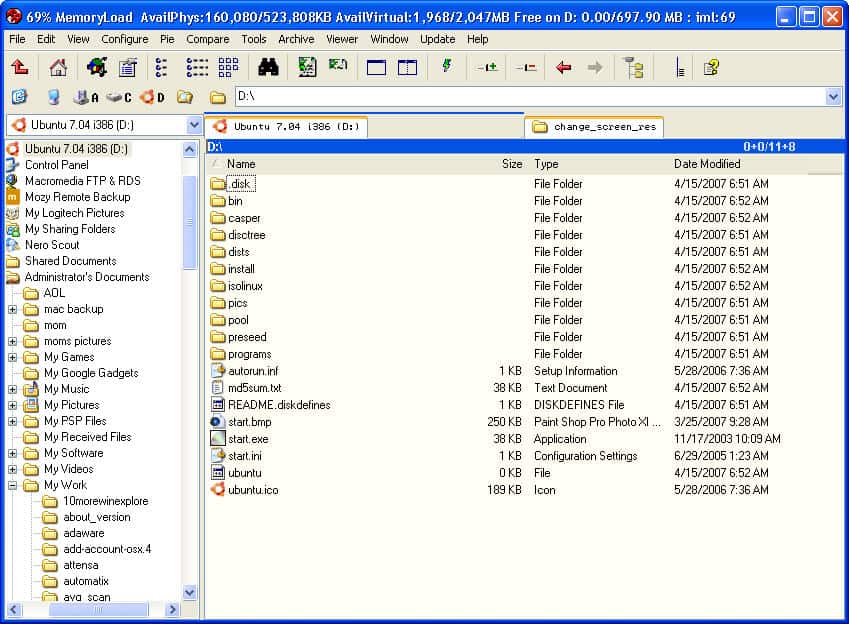Select the start.exe file

[x=248, y=439]
